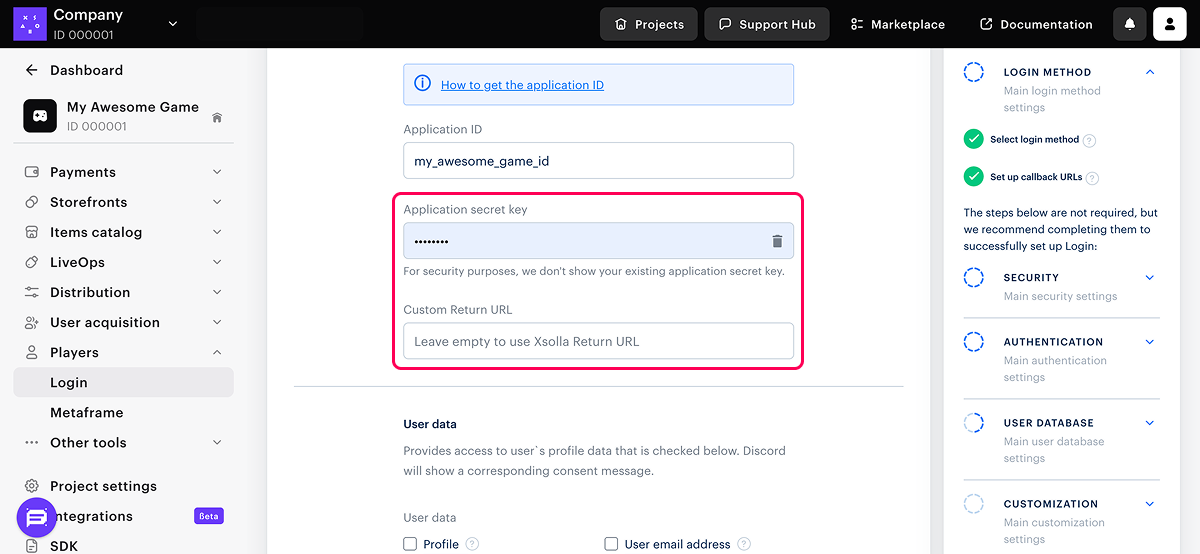Image resolution: width=1200 pixels, height=554 pixels.
Task: Click the Xsolla company logo
Action: [29, 24]
